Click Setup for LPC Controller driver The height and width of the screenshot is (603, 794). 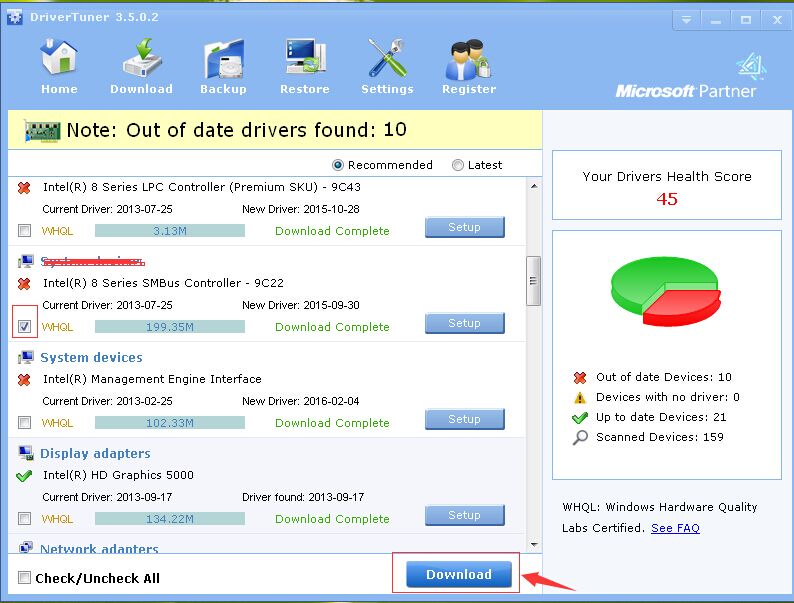465,227
